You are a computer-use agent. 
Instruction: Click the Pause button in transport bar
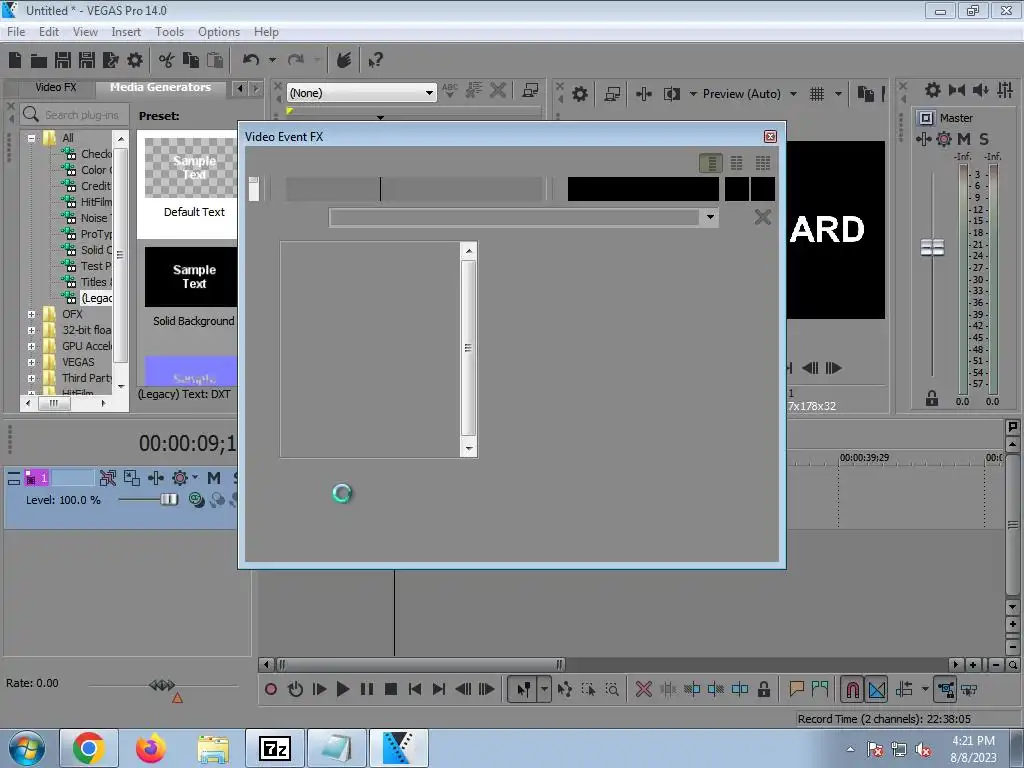[366, 689]
